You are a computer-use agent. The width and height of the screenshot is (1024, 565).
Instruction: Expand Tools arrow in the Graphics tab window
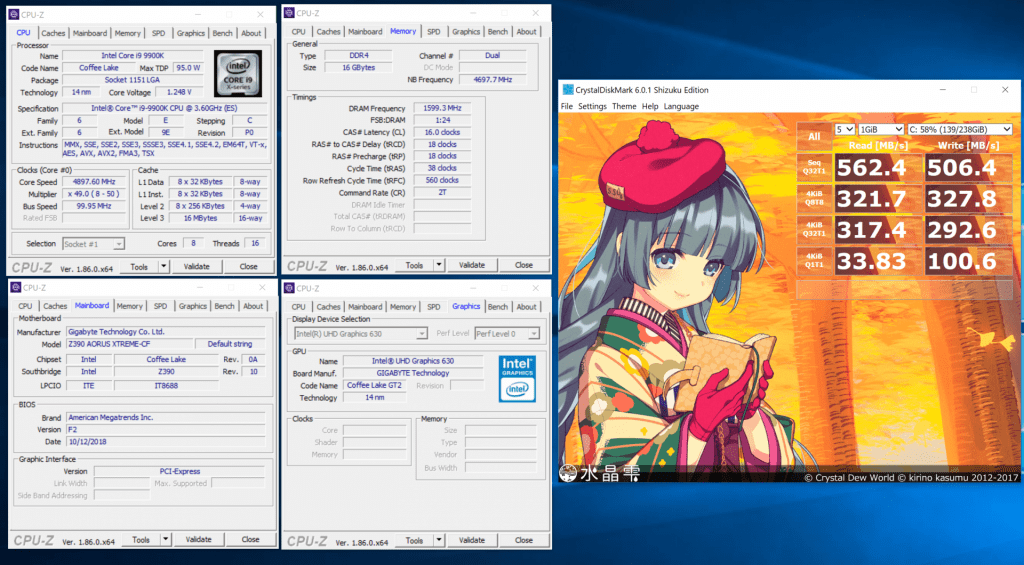(439, 540)
